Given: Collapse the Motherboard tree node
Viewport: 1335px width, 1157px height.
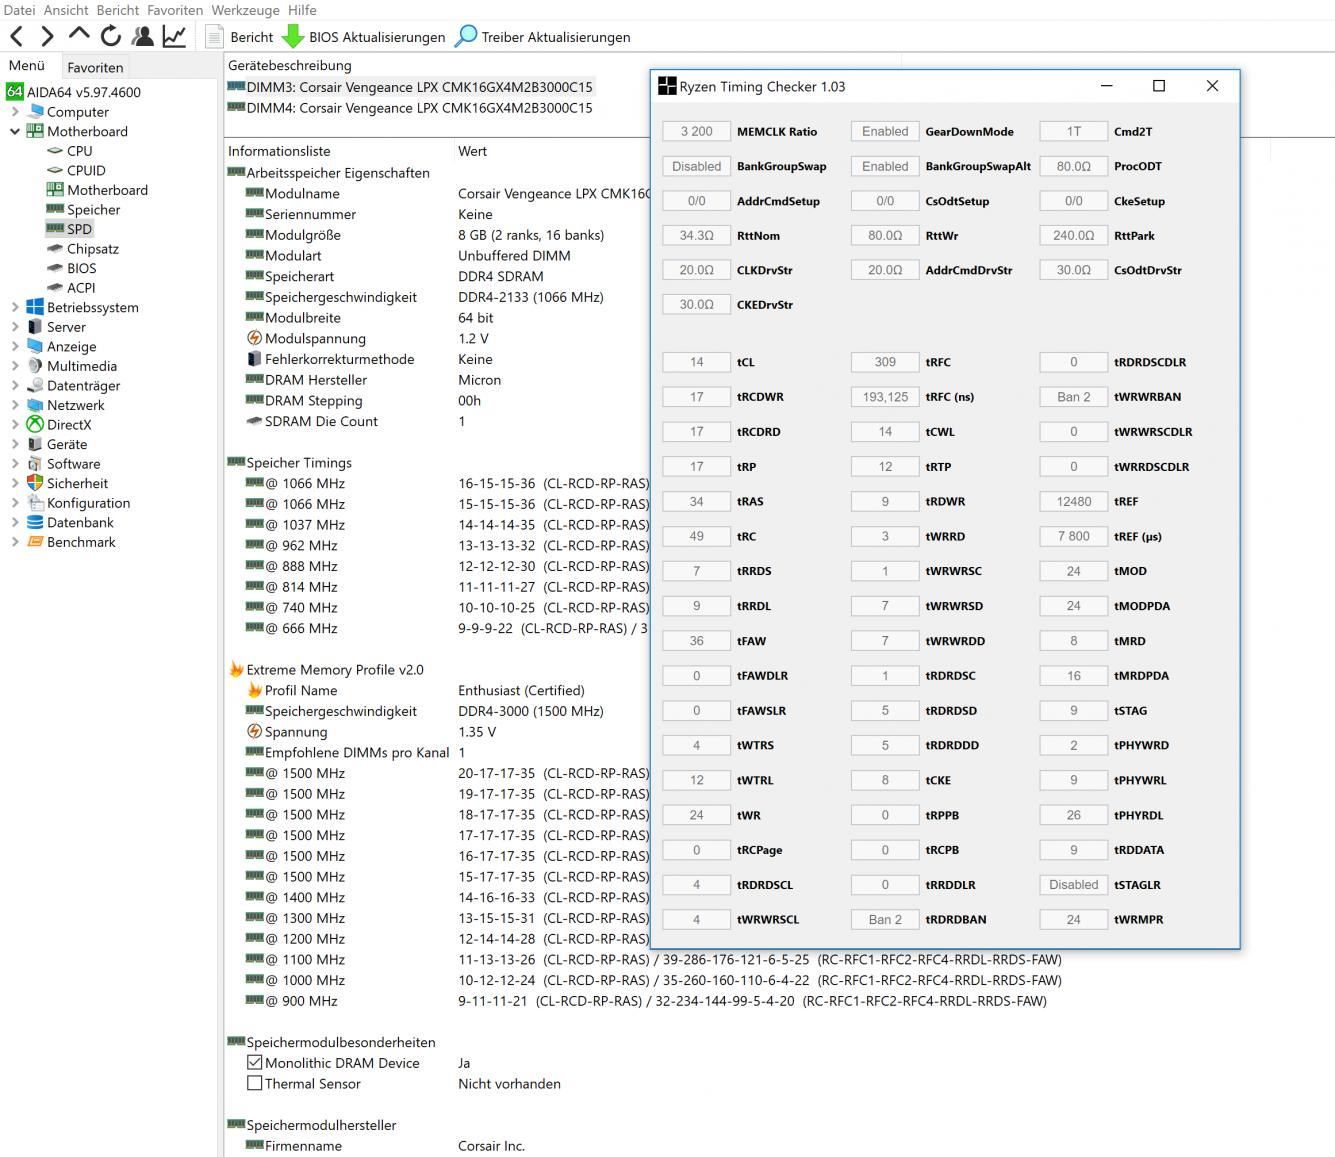Looking at the screenshot, I should coord(14,131).
